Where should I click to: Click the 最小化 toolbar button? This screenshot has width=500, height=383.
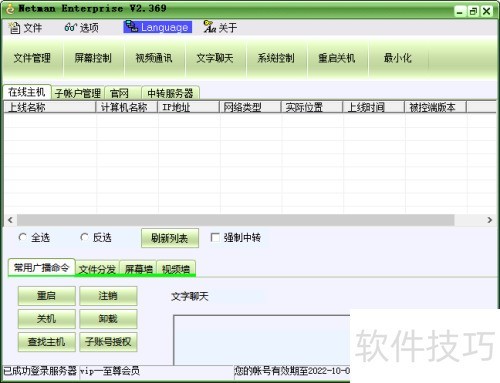click(x=398, y=58)
